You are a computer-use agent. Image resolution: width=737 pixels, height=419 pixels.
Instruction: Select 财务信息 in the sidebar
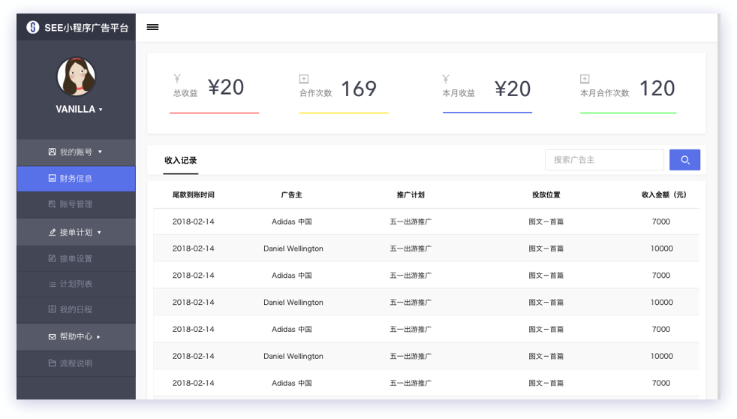point(76,179)
